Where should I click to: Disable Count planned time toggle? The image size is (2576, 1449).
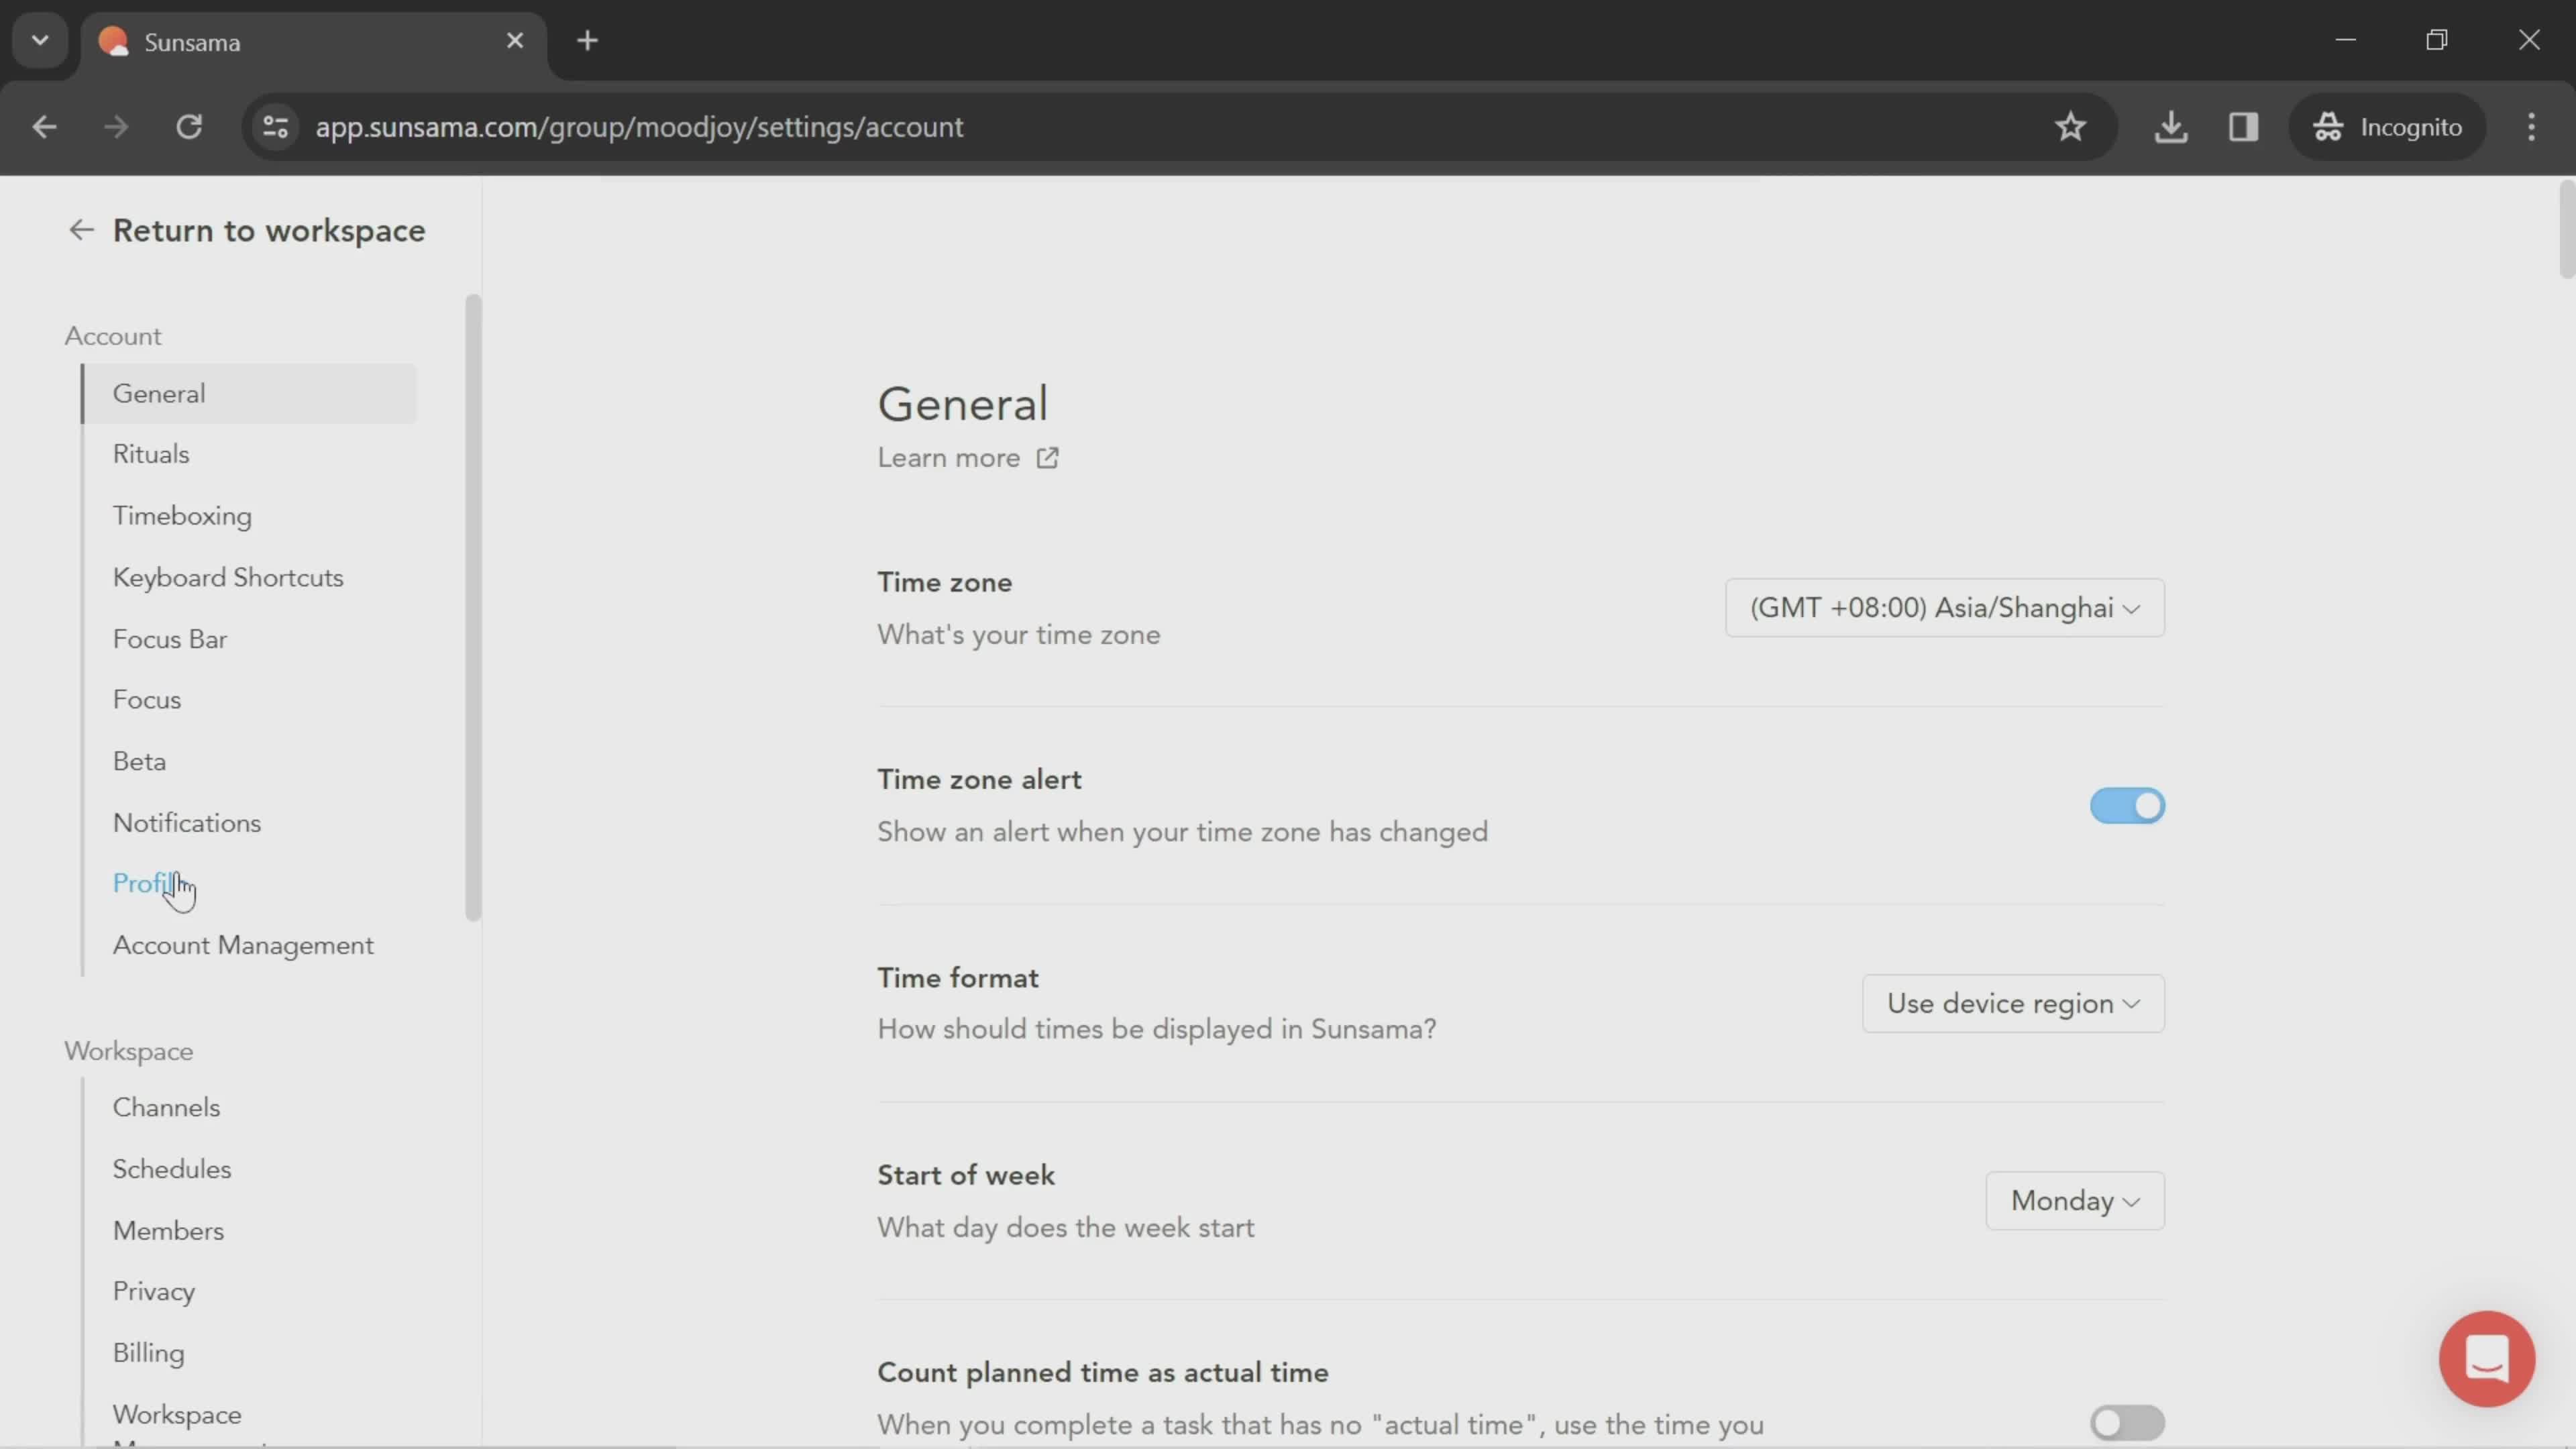pyautogui.click(x=2125, y=1421)
